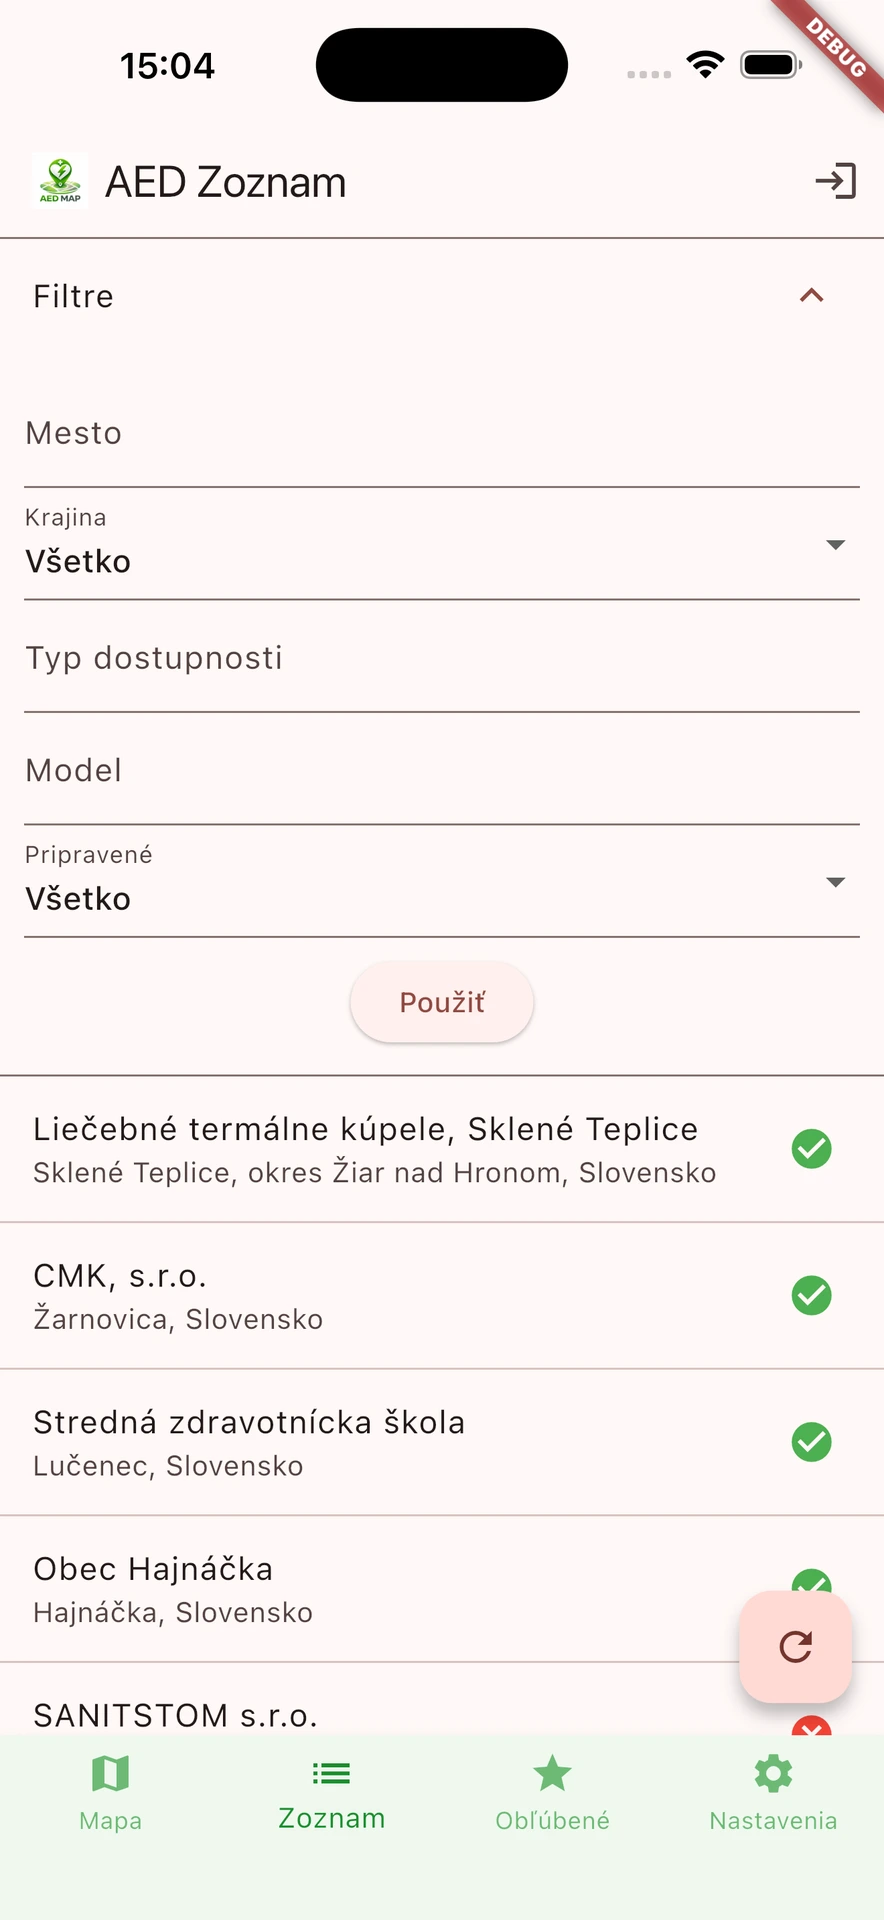Focus the Mesto input field
This screenshot has width=884, height=1920.
(x=441, y=434)
